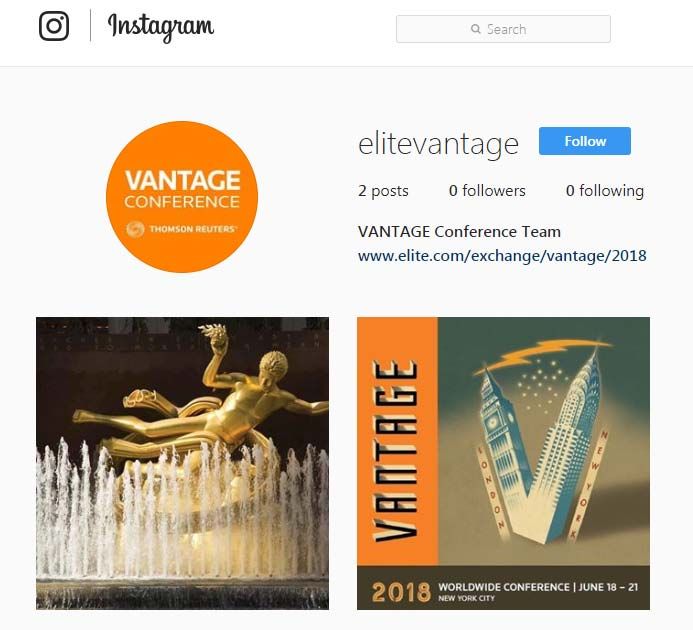Image resolution: width=693 pixels, height=630 pixels.
Task: Open the www.elite.com/exchange/vantage/2018 link
Action: coord(502,256)
